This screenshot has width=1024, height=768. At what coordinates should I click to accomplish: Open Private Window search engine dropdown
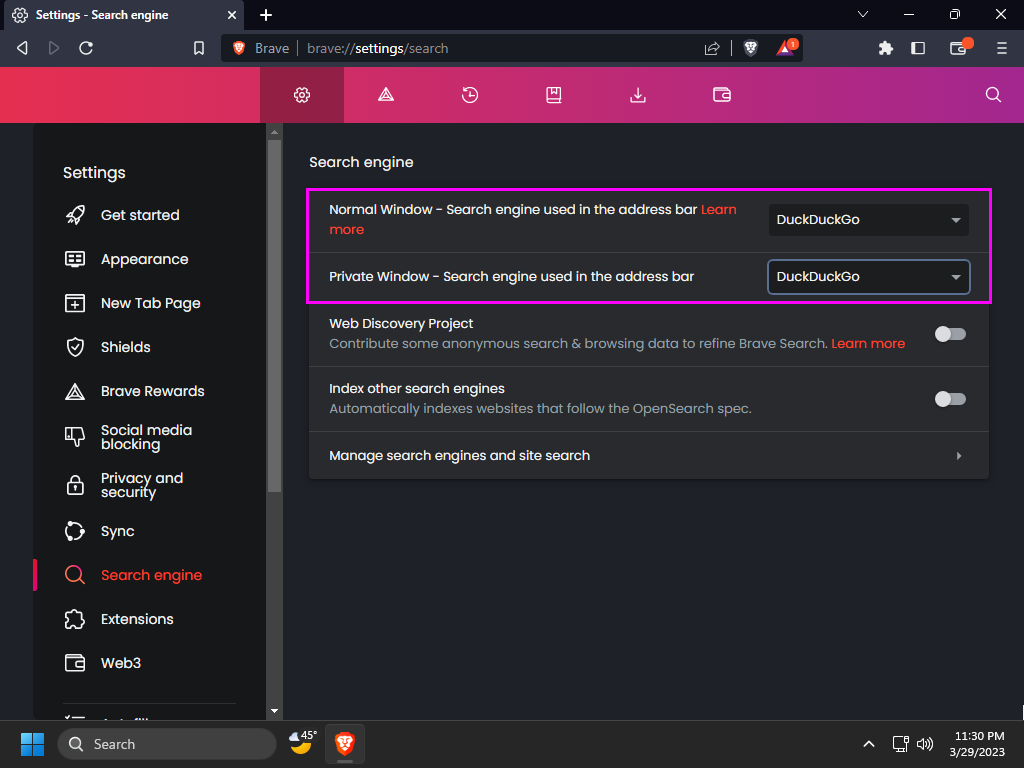pos(869,276)
